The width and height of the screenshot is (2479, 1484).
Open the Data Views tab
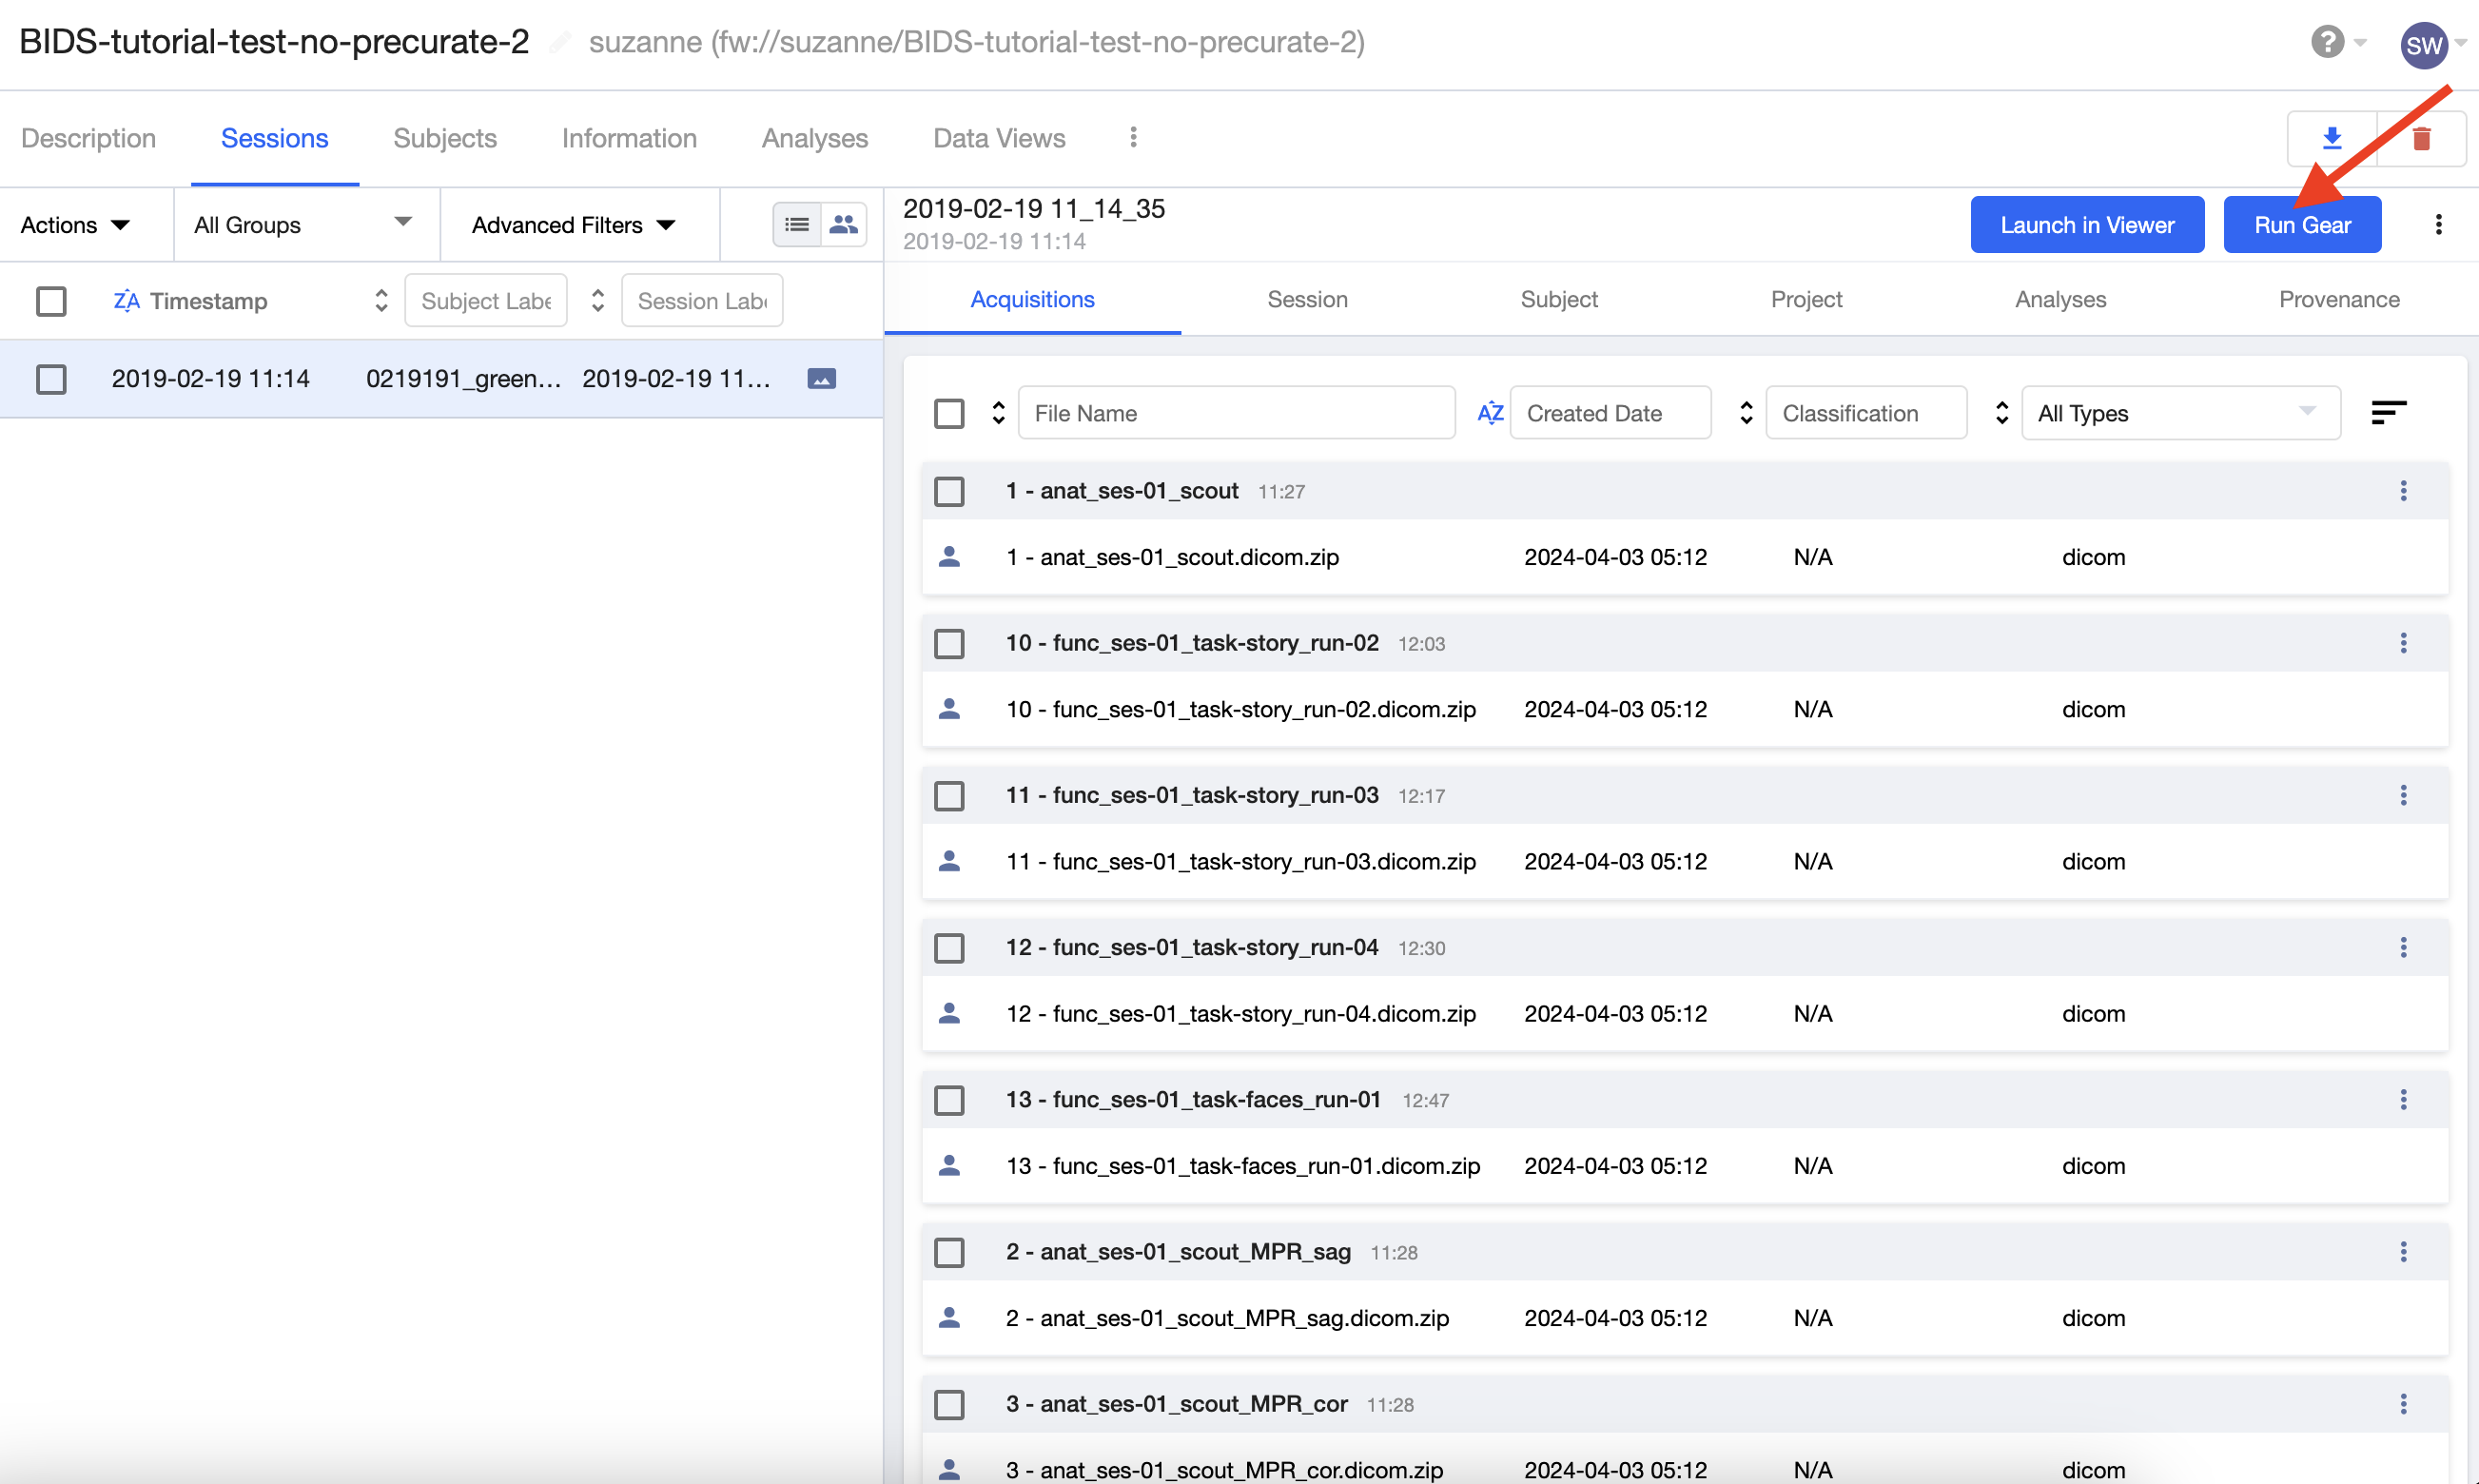pos(999,138)
